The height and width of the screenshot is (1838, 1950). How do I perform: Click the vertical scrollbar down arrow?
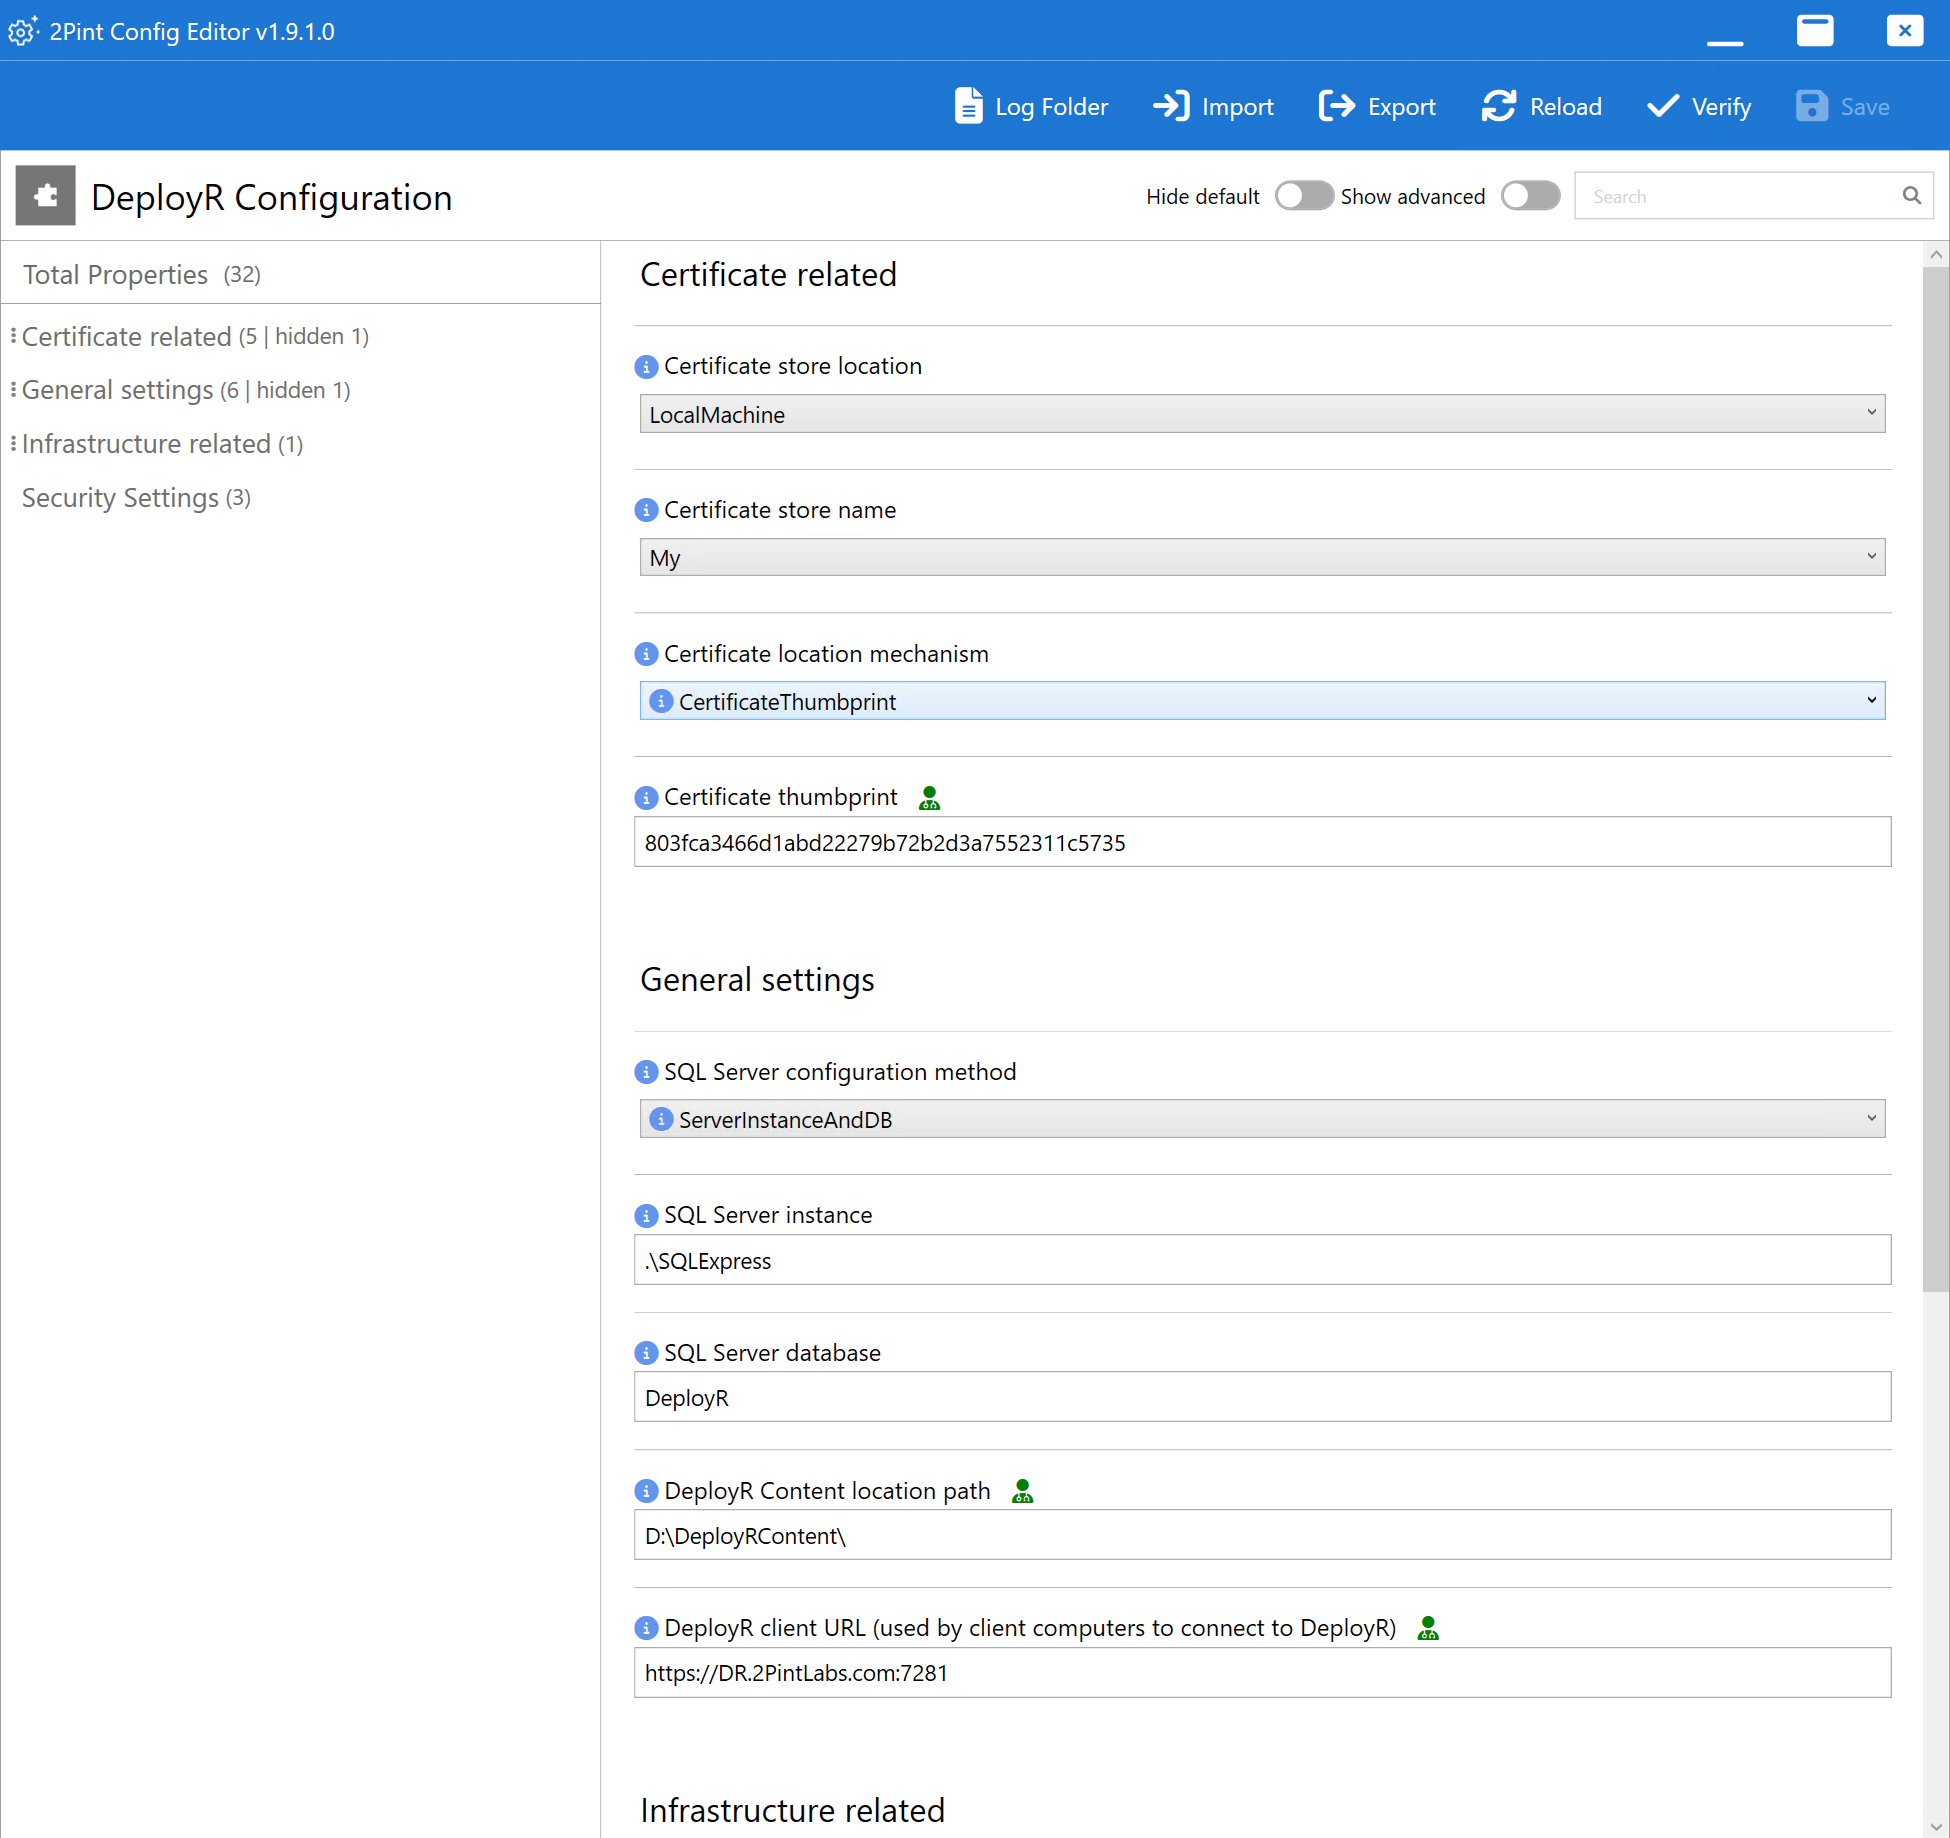1936,1826
